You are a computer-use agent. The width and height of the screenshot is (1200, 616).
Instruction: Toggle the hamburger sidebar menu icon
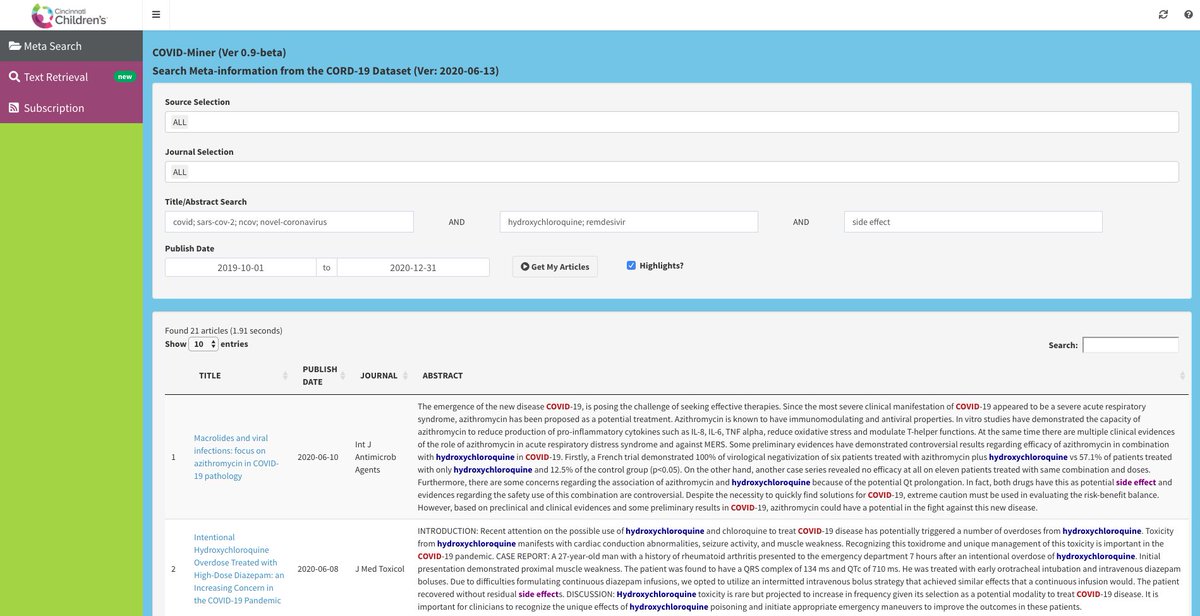click(x=155, y=15)
